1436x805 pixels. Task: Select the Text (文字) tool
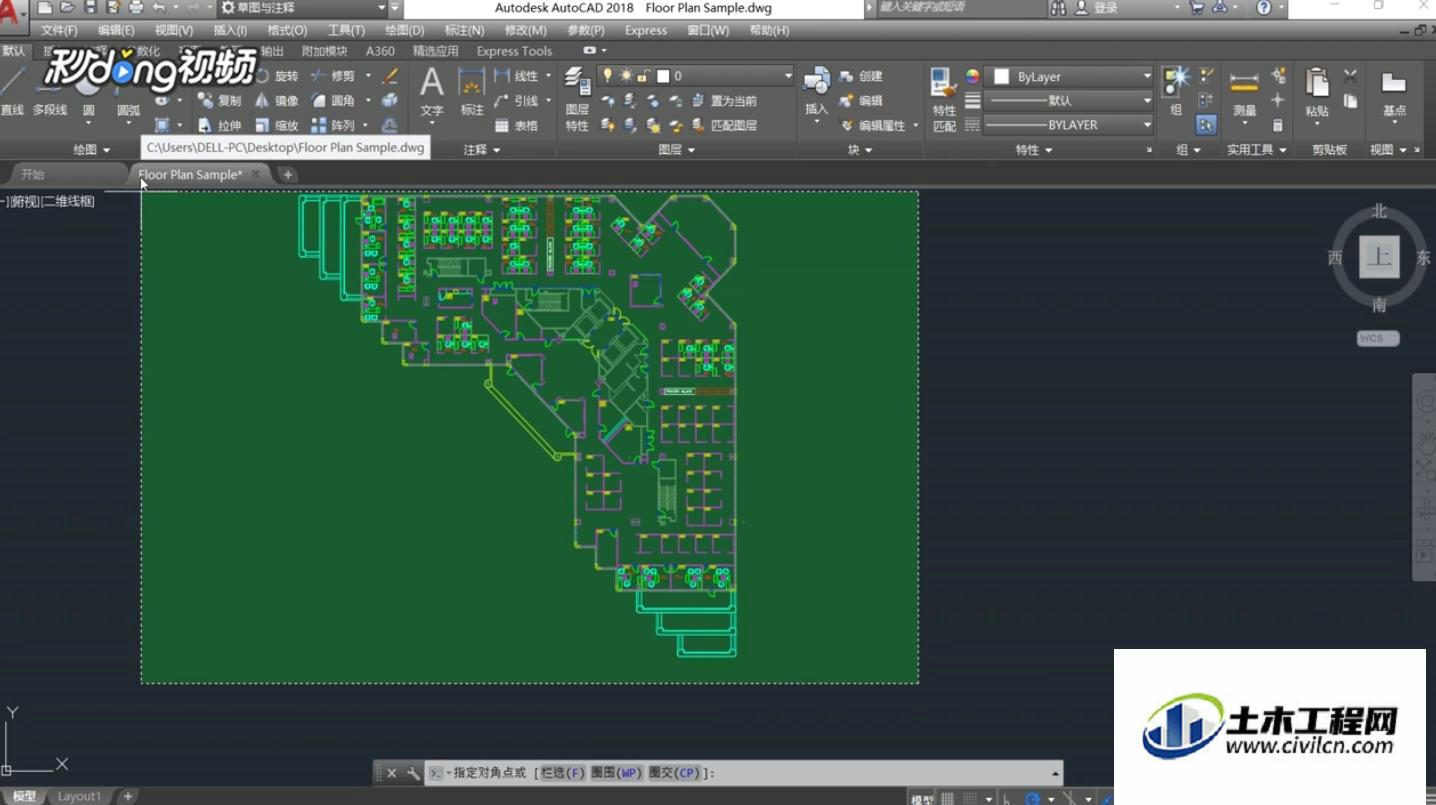(x=431, y=92)
